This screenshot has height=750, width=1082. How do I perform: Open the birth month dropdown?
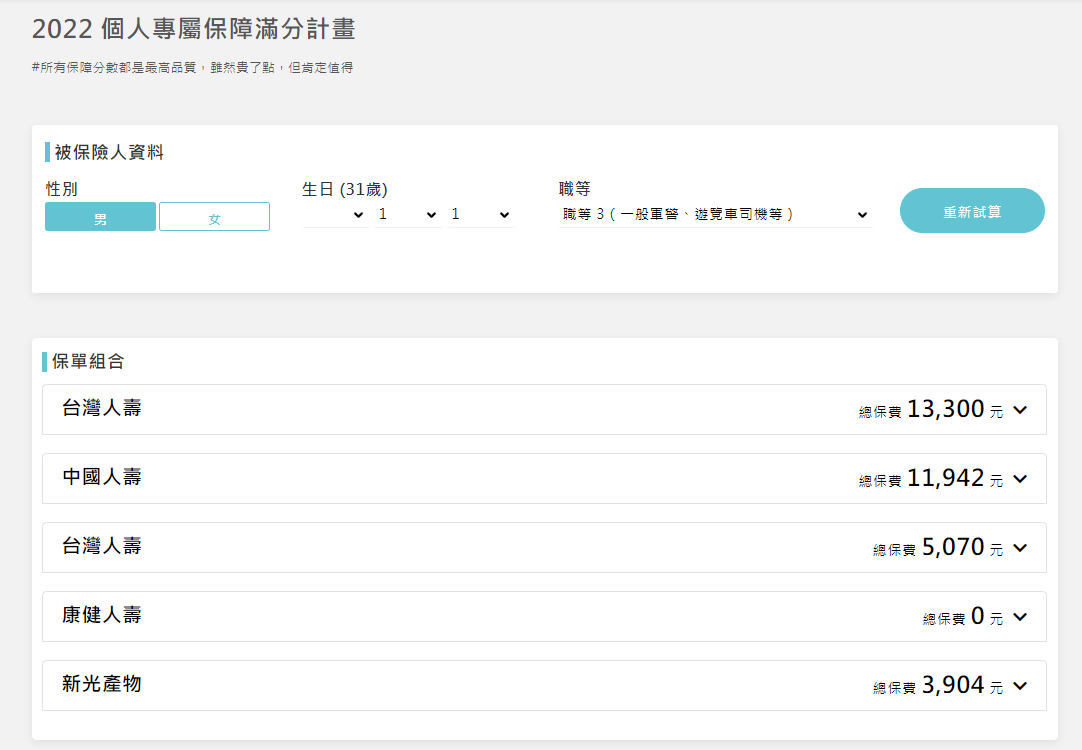(408, 215)
